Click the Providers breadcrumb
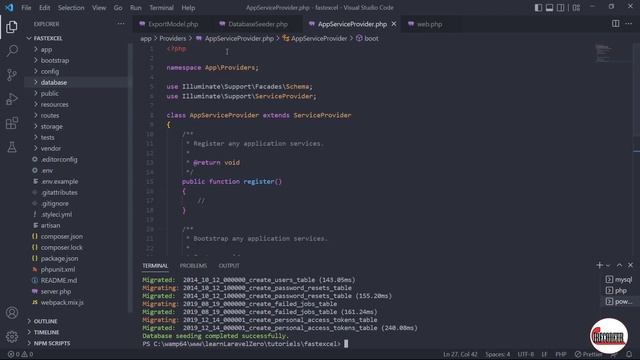 point(172,38)
